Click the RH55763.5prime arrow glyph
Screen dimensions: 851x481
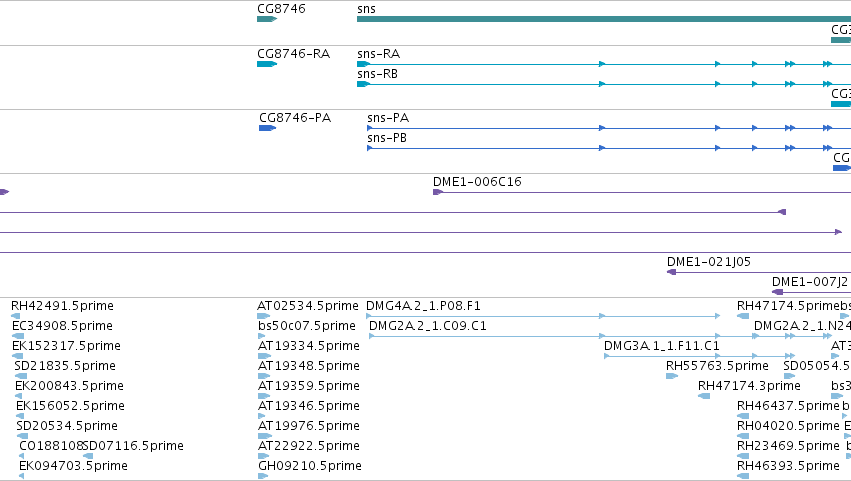672,376
